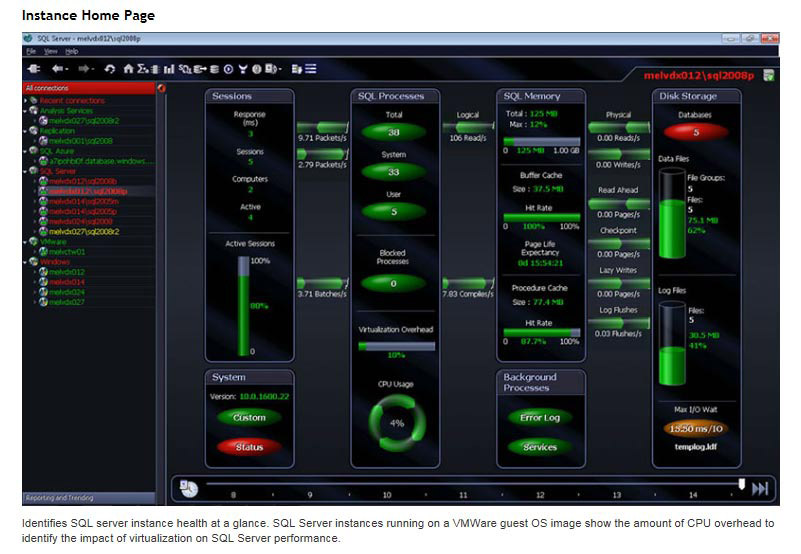Click icon beside melvdx012\sql2008p title
Viewport: 801px width, 554px height.
pyautogui.click(x=768, y=76)
